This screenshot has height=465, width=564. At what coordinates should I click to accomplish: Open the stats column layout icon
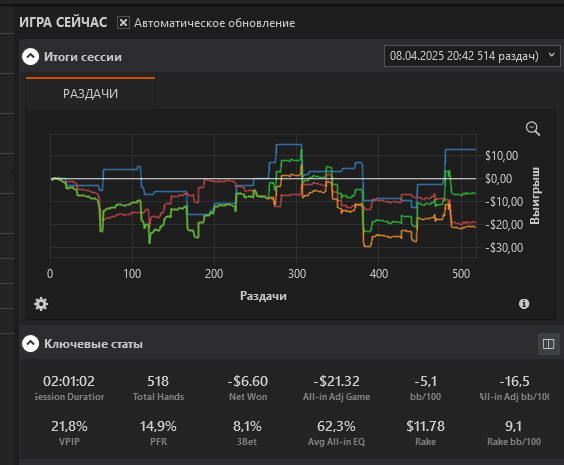548,344
